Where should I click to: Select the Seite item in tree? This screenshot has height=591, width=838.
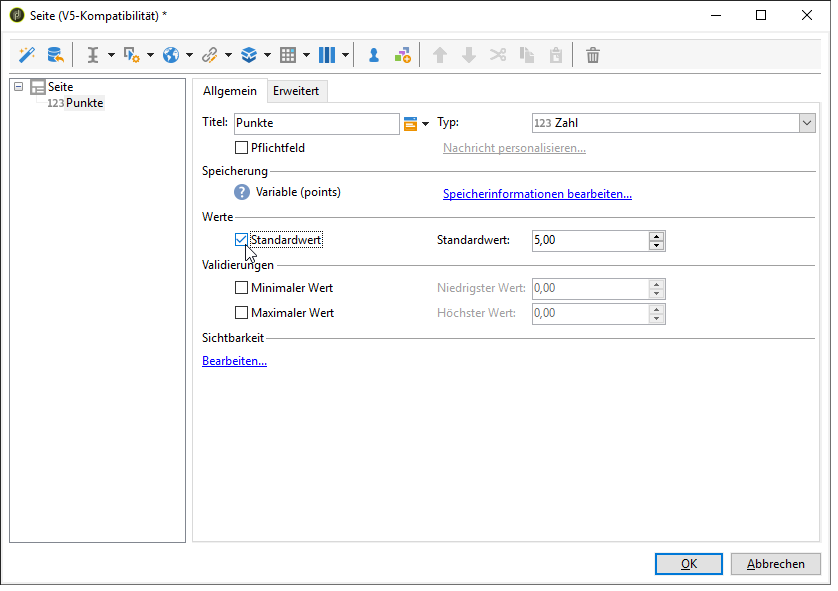tap(60, 87)
